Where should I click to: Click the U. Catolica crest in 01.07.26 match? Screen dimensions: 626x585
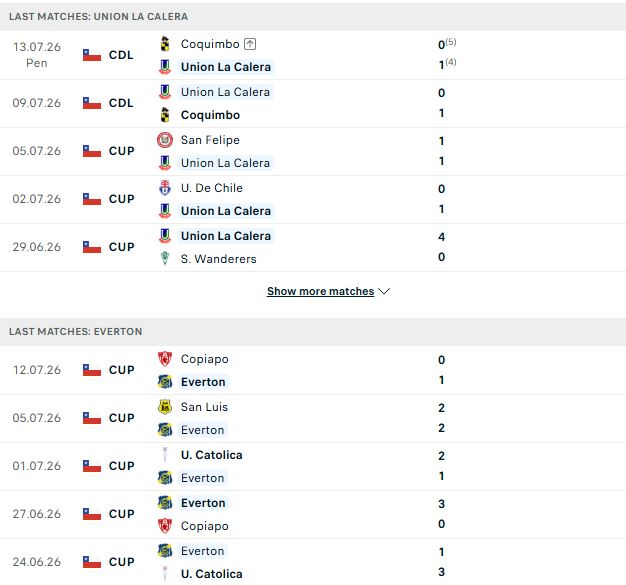tap(165, 455)
